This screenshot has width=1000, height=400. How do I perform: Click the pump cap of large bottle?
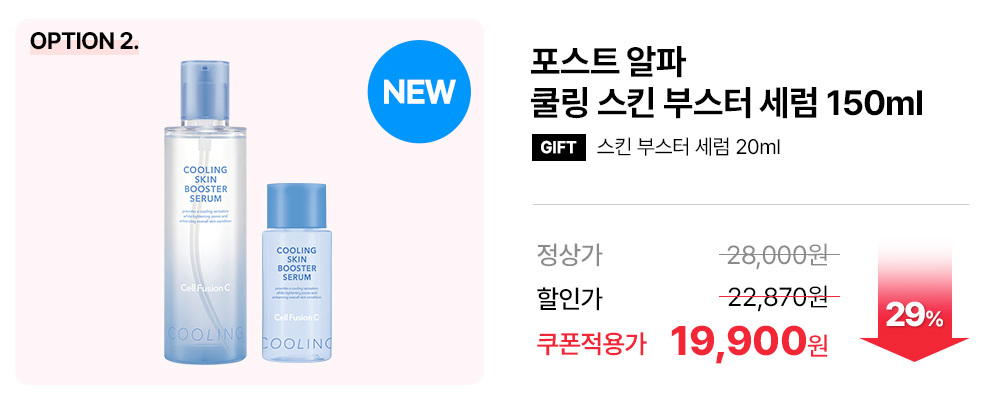[x=205, y=91]
